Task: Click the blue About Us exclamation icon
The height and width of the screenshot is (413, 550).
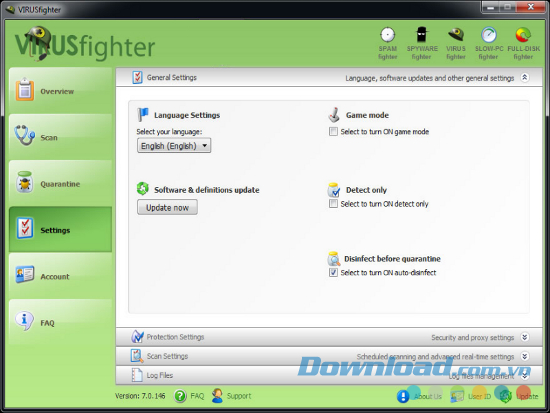Action: tap(403, 397)
